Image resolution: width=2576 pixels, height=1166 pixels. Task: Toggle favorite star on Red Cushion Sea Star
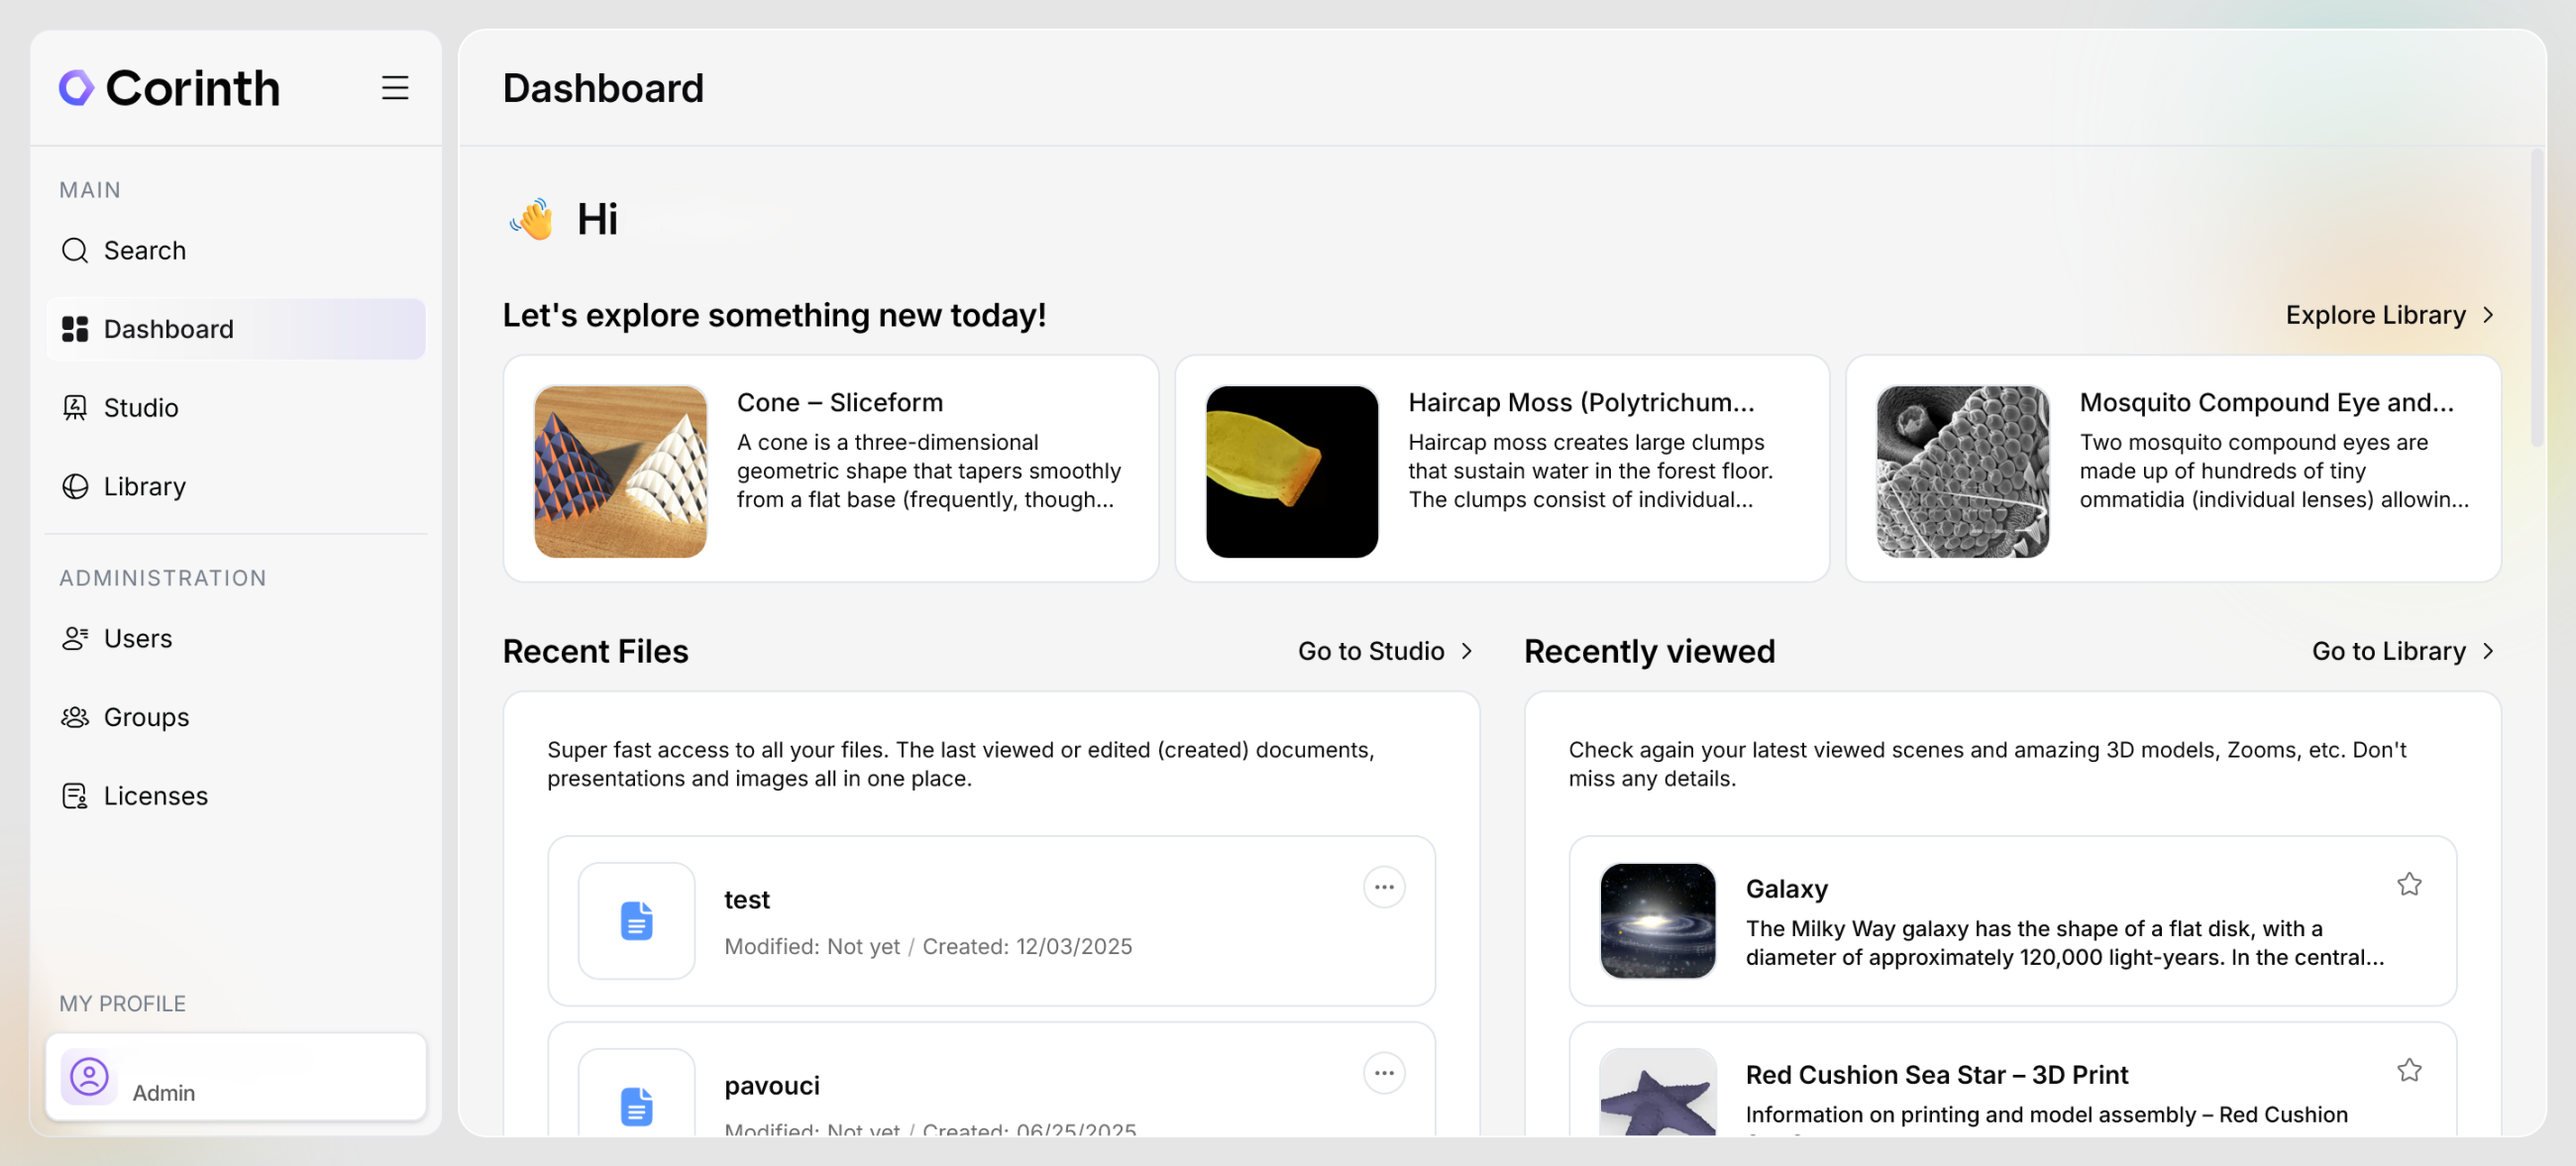point(2409,1070)
